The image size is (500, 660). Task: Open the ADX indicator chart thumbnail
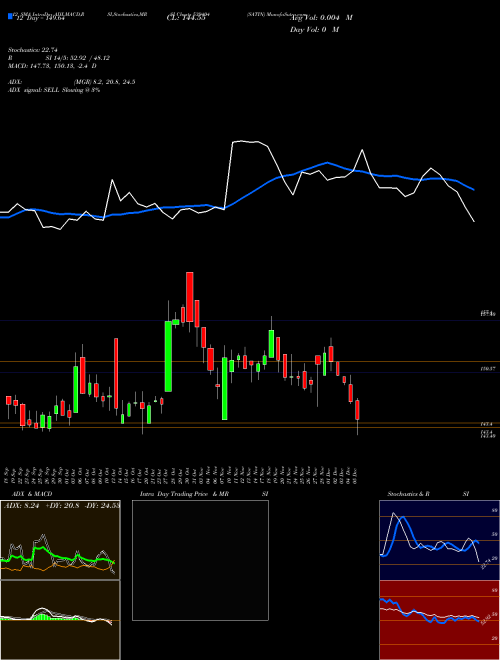coord(60,540)
